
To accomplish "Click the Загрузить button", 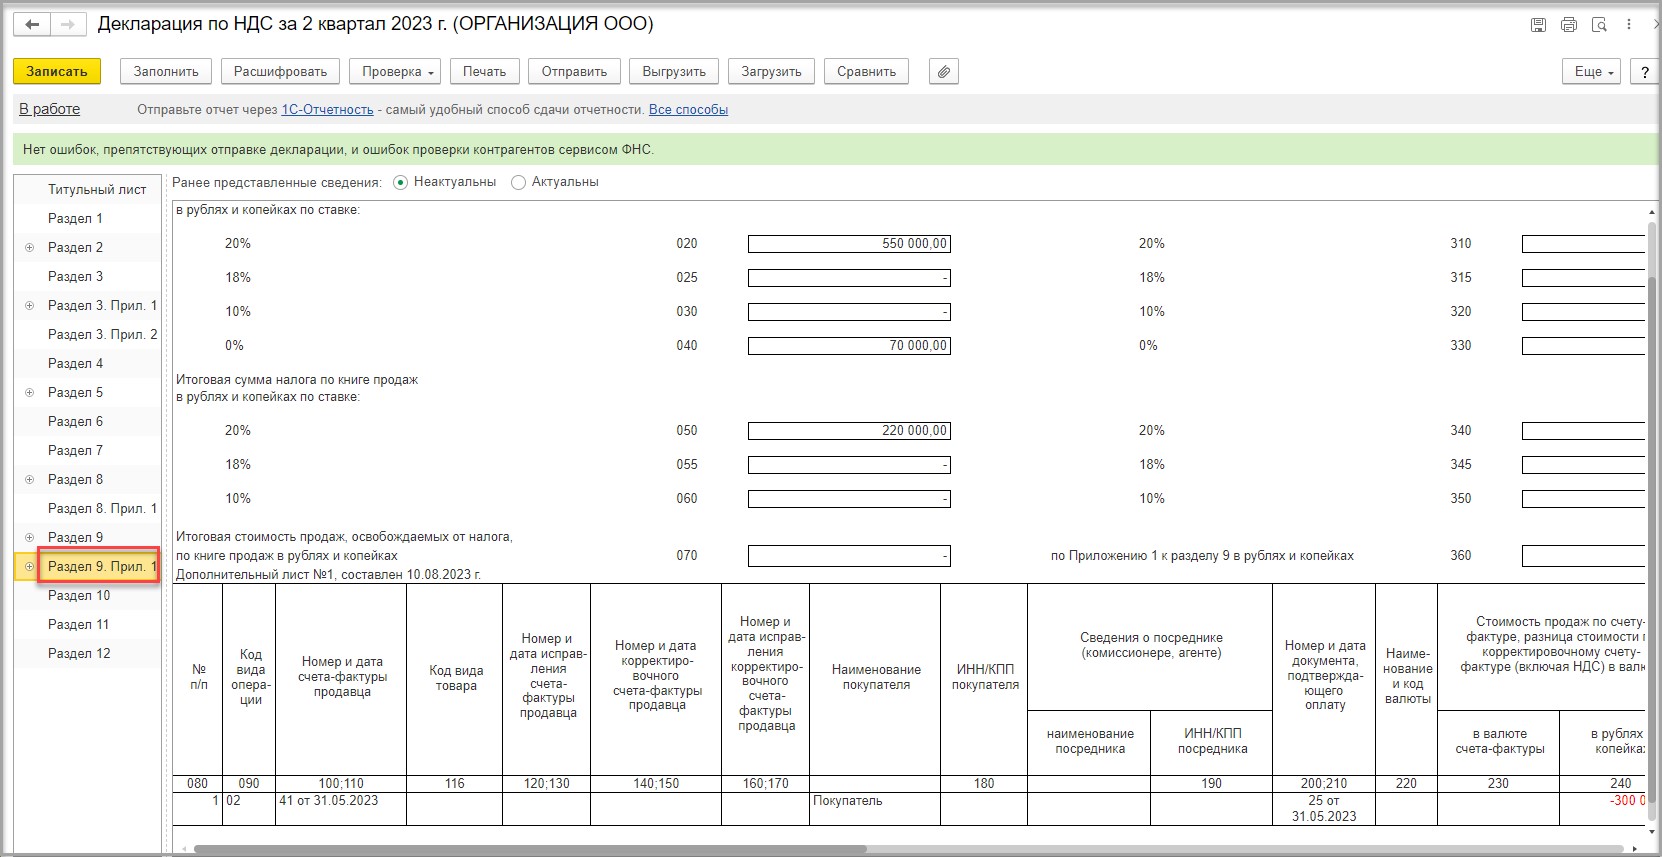I will click(x=771, y=71).
